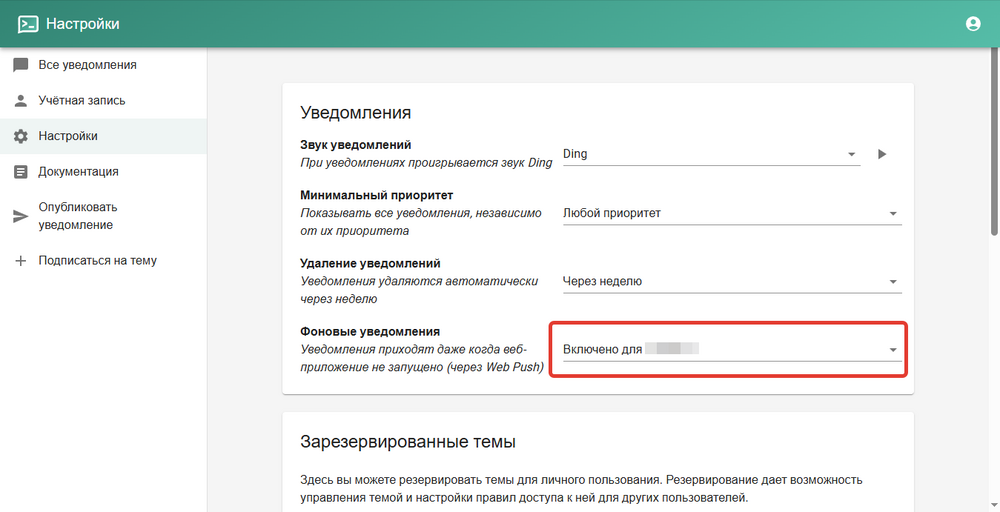
Task: Expand the Минимальный приоритет dropdown
Action: [x=730, y=213]
